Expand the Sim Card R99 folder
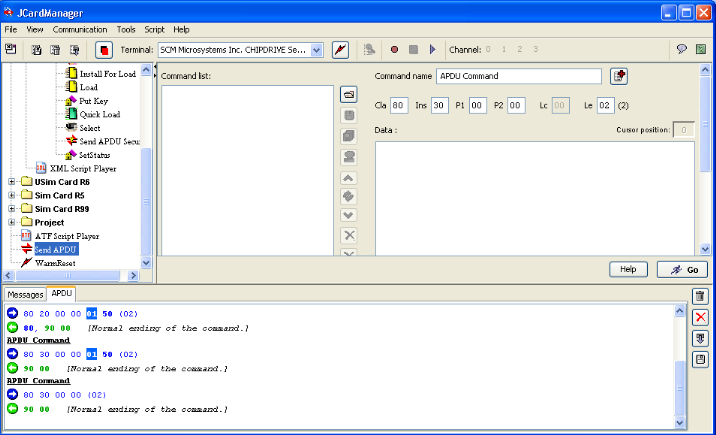 click(x=12, y=209)
